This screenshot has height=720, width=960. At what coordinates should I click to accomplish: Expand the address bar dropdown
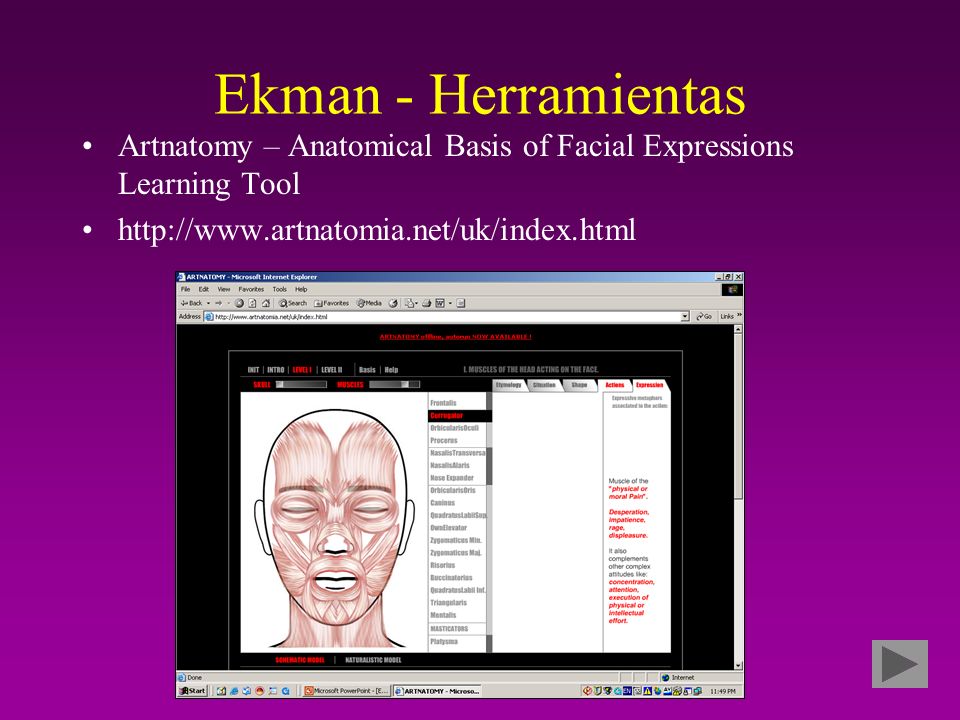pyautogui.click(x=685, y=317)
